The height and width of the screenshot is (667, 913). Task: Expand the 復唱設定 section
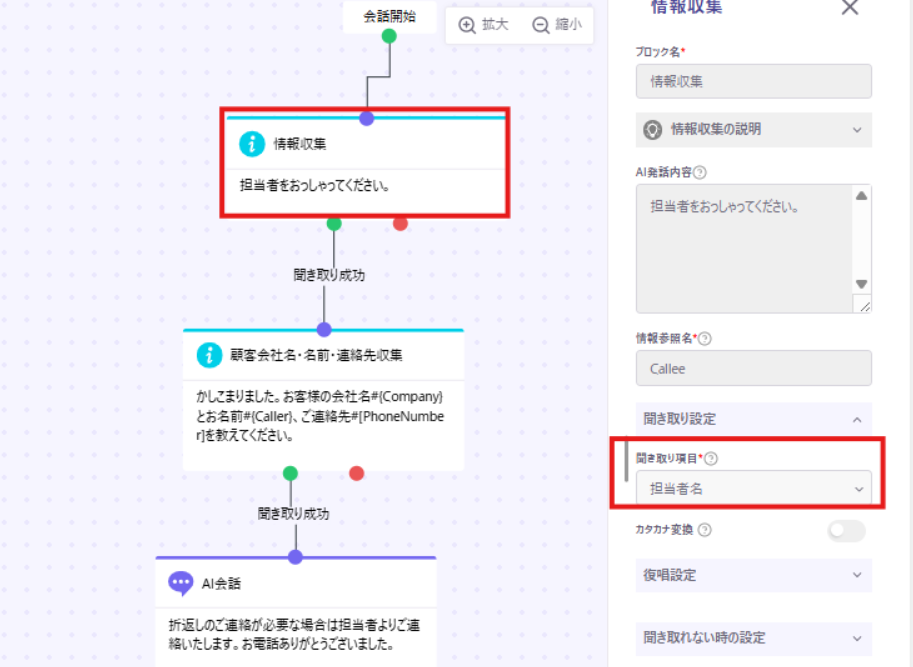pos(856,575)
